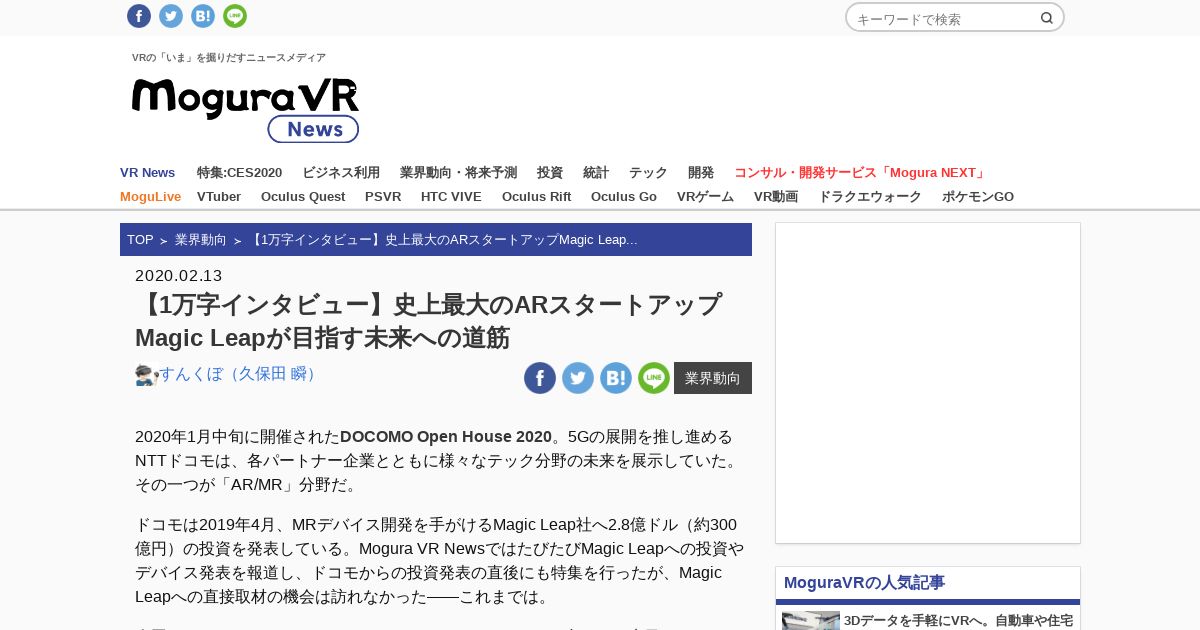
Task: Click the tagline VRの「いま」を掘りだすニュースメディア
Action: (x=229, y=58)
